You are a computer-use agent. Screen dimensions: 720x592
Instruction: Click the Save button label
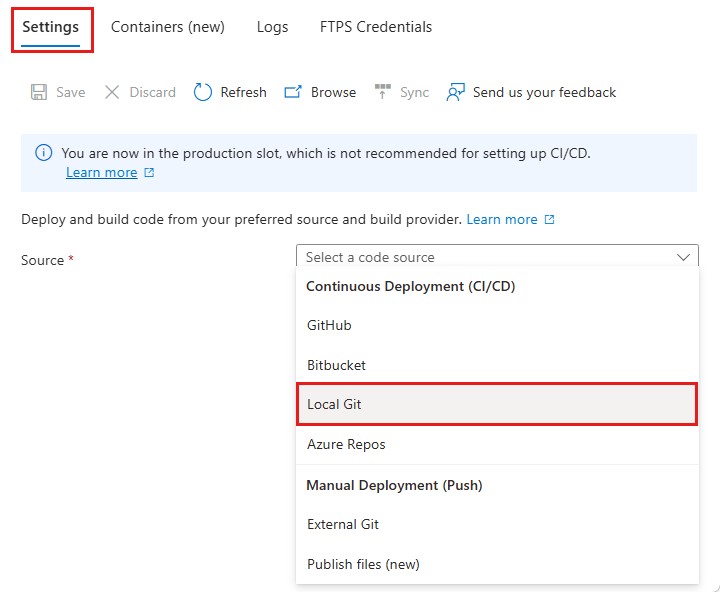[x=71, y=92]
